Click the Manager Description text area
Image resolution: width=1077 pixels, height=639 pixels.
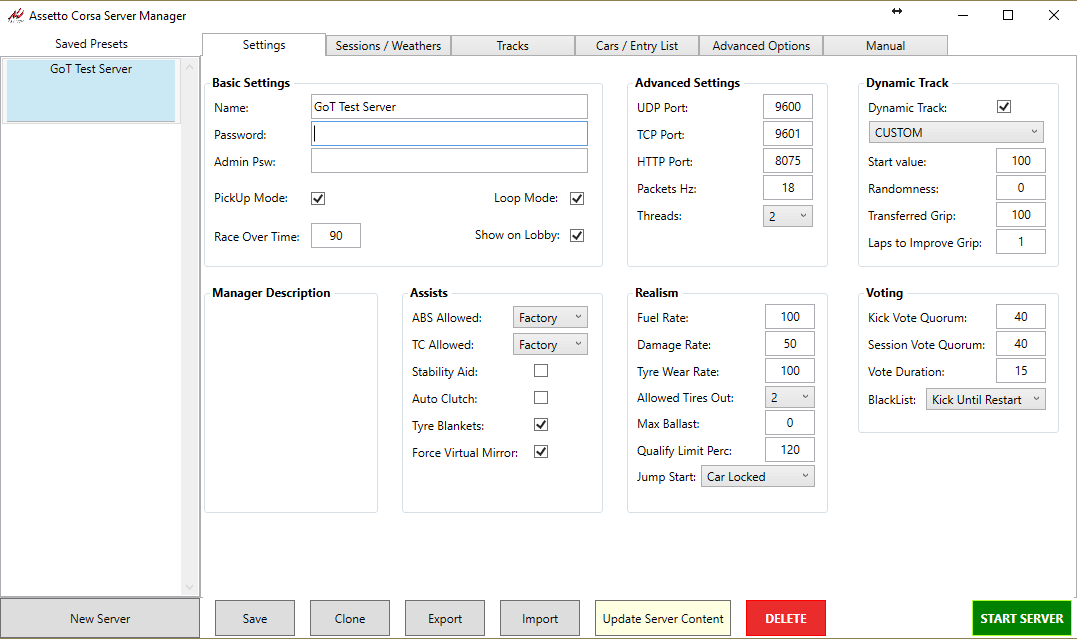(291, 405)
